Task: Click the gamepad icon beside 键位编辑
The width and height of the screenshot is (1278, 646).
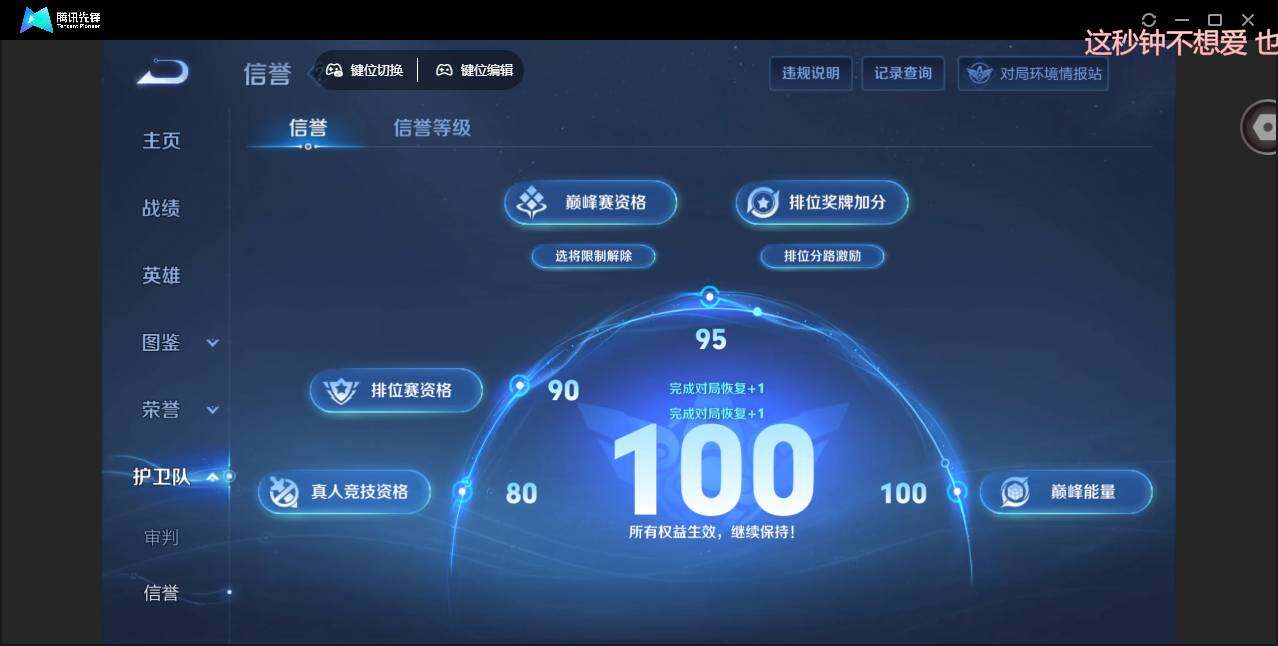Action: 444,70
